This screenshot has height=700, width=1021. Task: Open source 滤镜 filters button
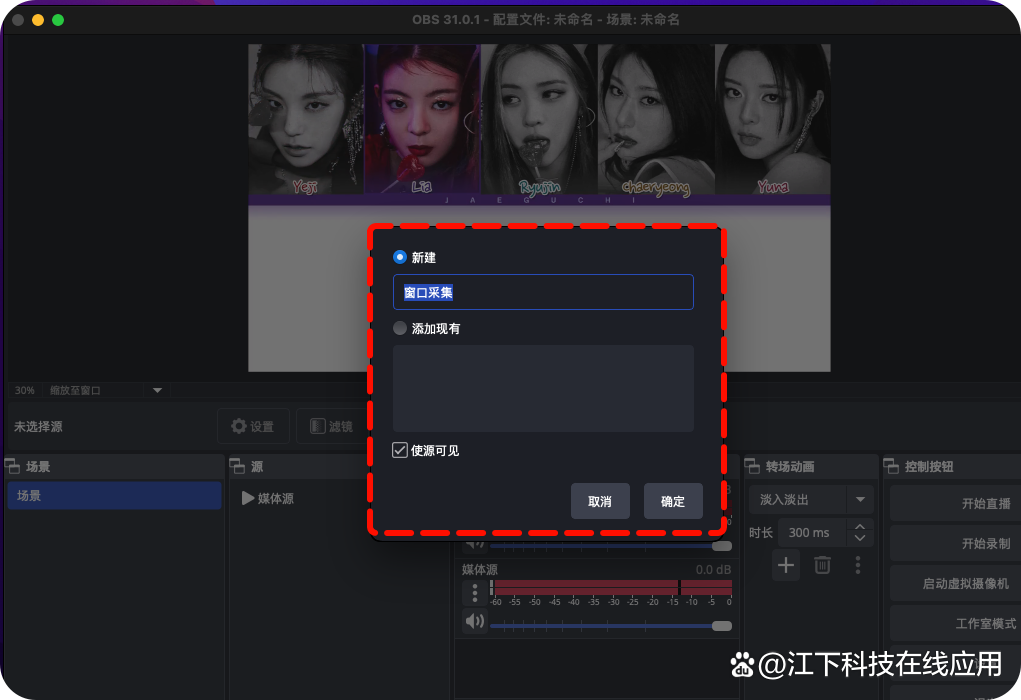pos(330,426)
